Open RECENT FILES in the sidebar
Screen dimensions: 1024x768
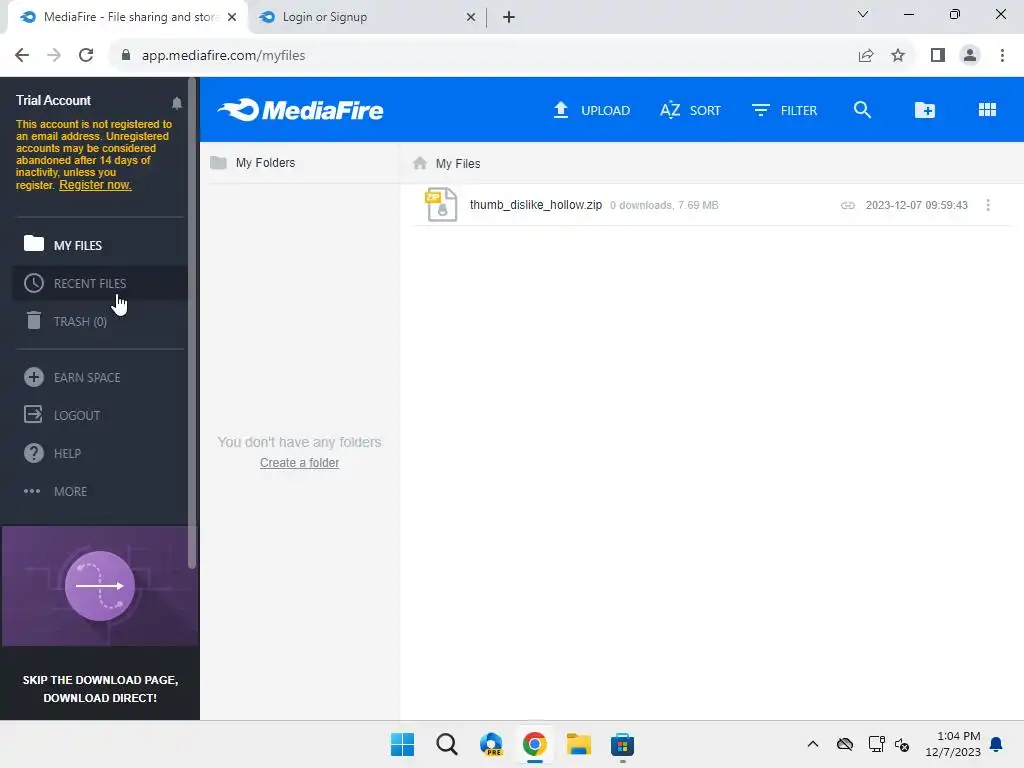(99, 283)
